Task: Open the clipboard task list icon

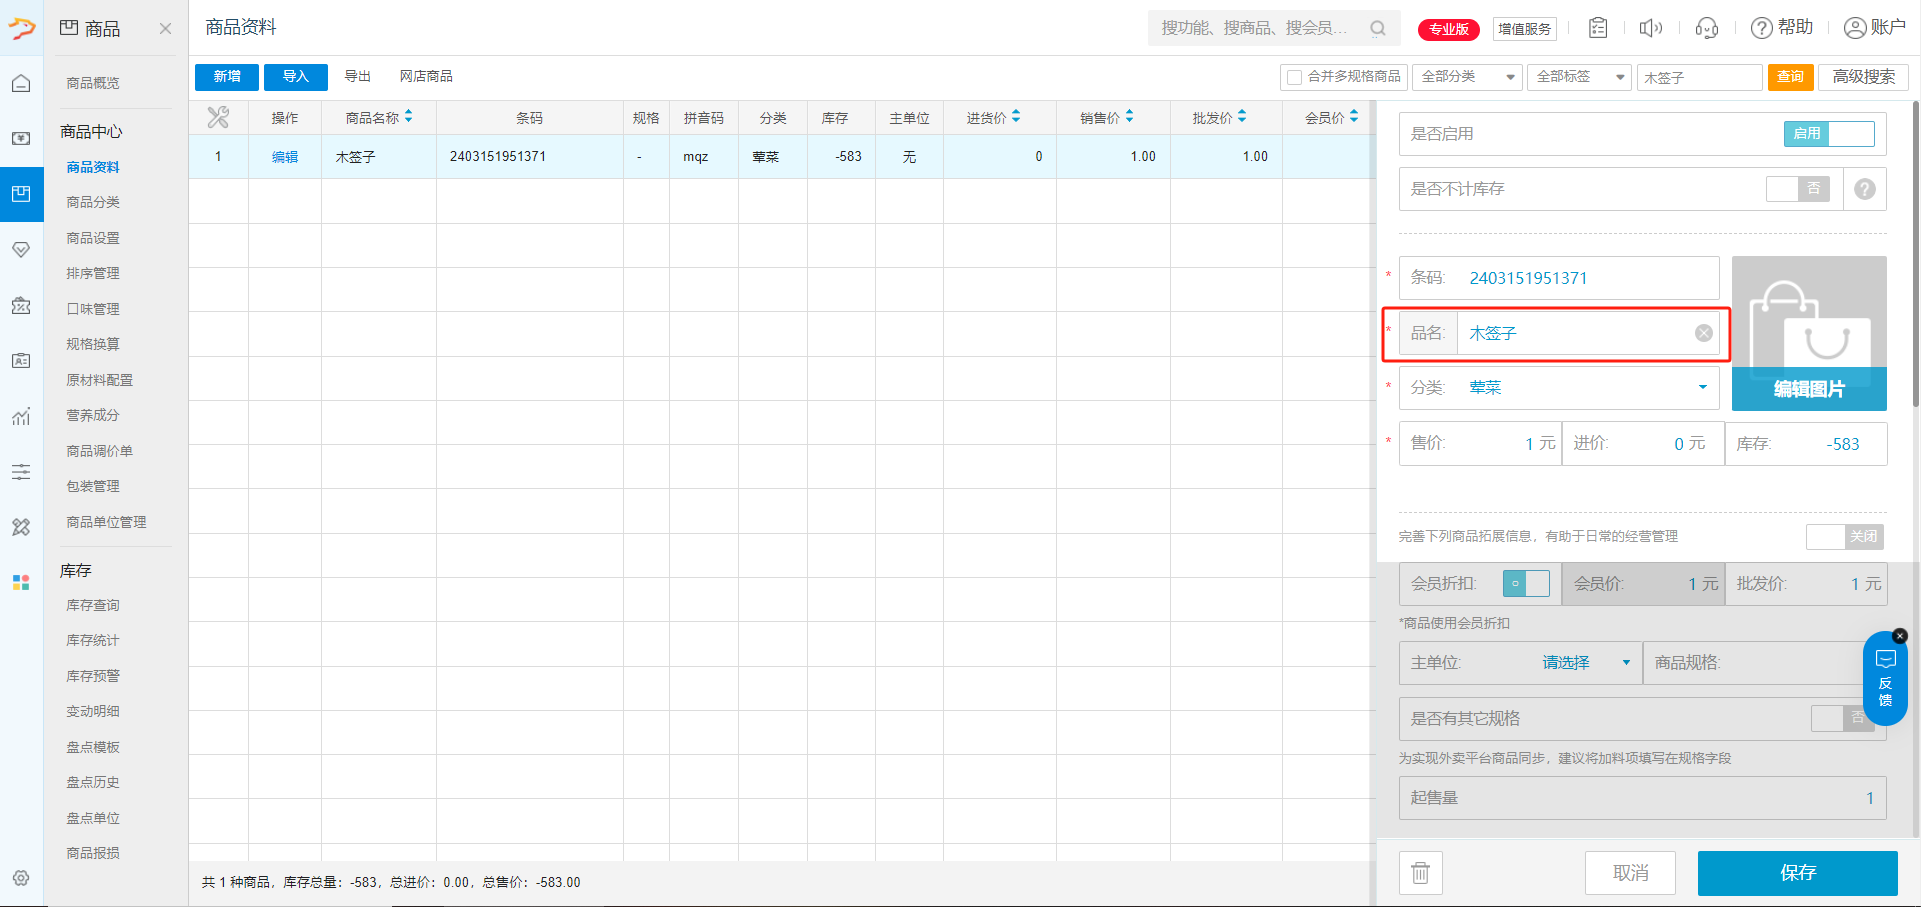Action: 1598,28
